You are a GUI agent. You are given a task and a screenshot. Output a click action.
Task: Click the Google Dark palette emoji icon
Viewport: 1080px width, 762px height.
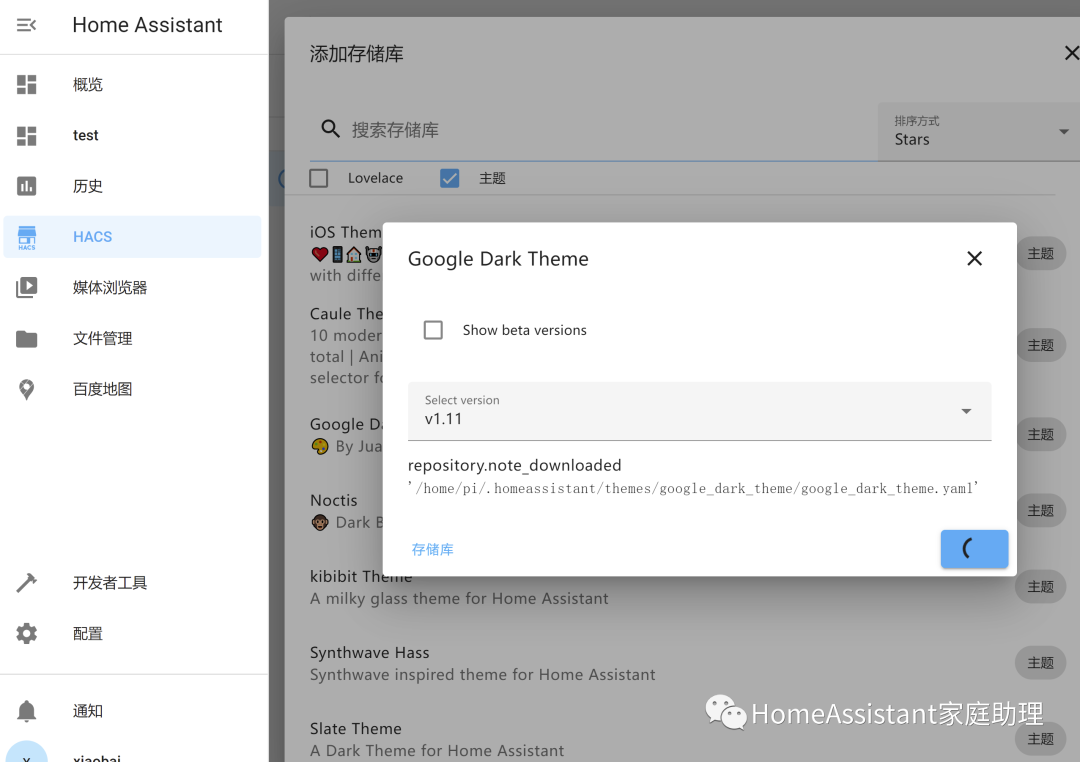pos(320,446)
